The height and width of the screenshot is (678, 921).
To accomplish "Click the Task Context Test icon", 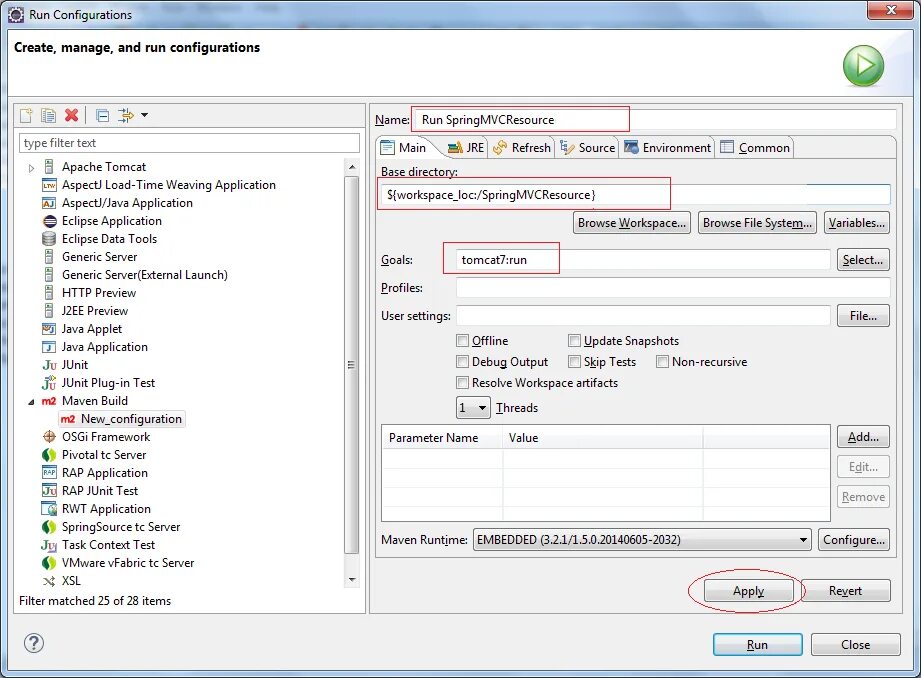I will click(49, 545).
